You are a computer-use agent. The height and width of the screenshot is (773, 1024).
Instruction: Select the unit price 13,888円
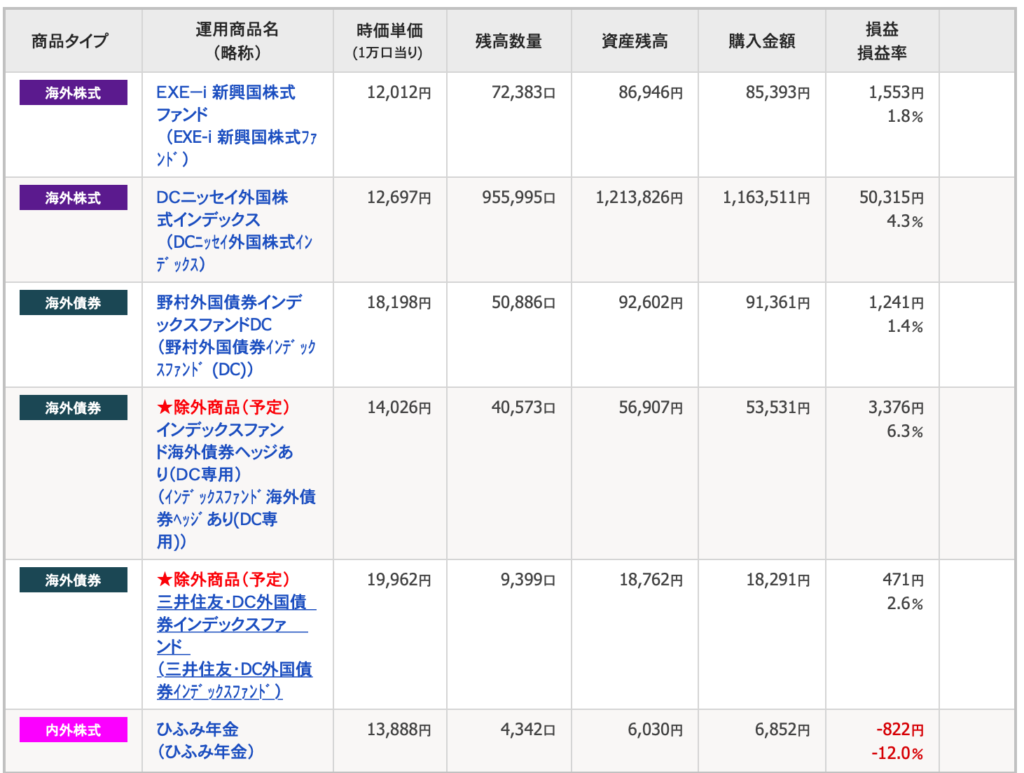pos(399,730)
